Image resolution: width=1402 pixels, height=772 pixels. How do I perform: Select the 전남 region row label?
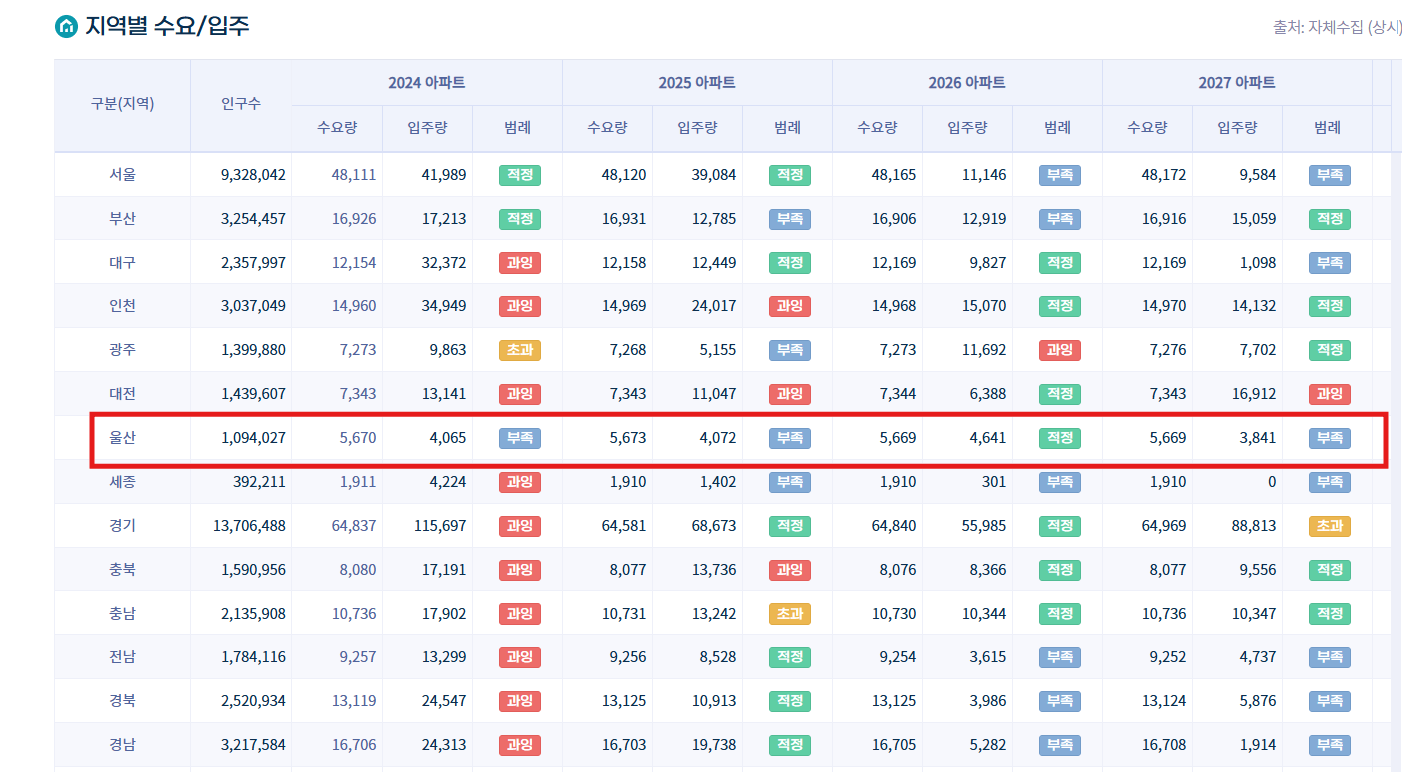tap(122, 657)
